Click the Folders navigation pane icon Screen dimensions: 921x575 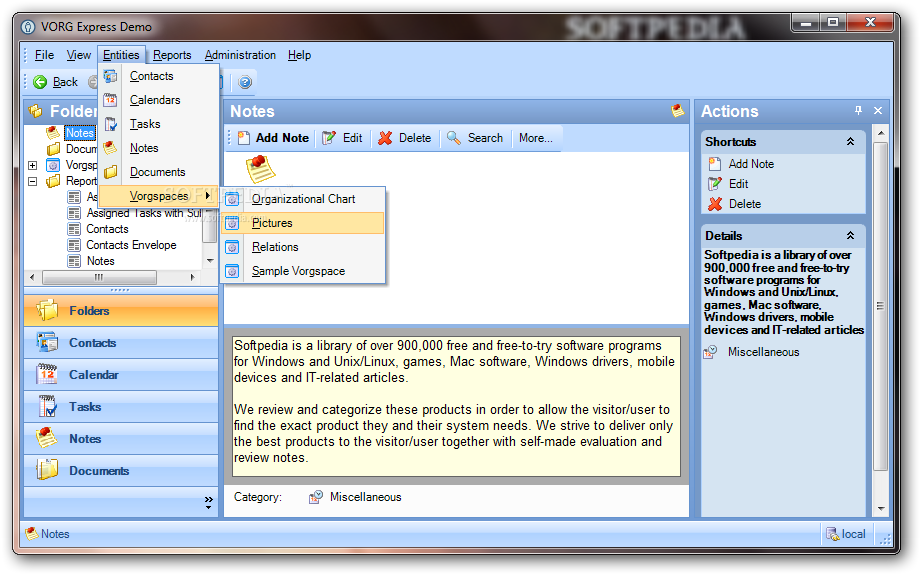(47, 310)
